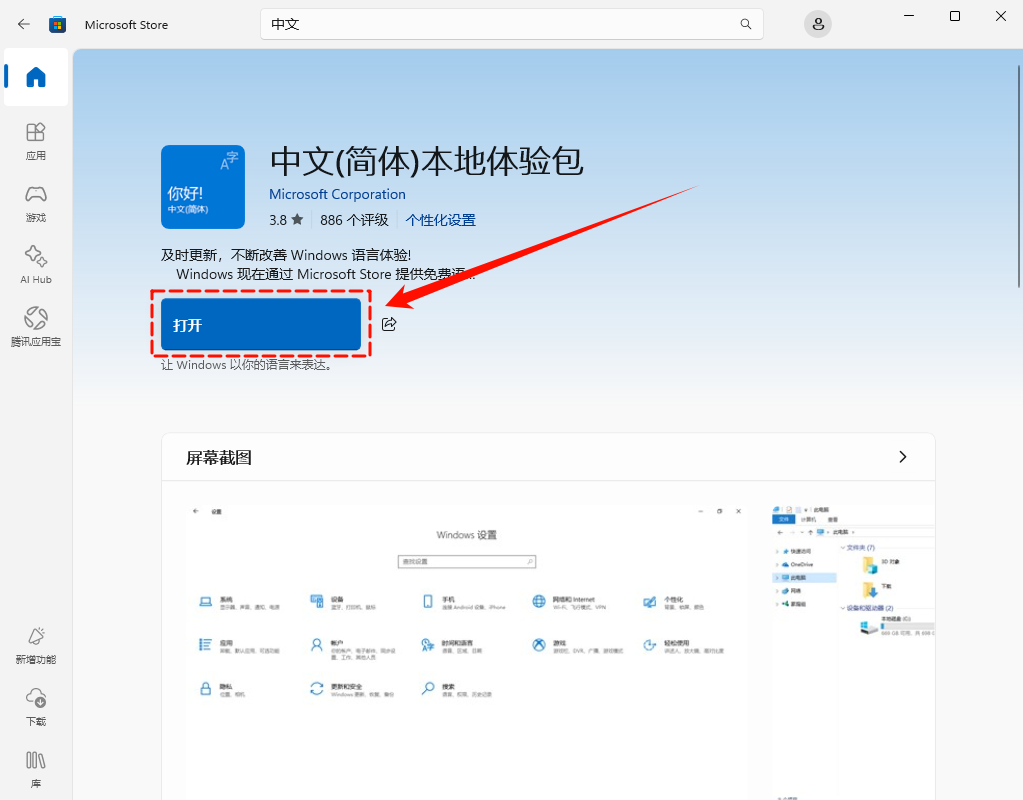The image size is (1023, 800).
Task: Open the account profile icon
Action: pos(817,23)
